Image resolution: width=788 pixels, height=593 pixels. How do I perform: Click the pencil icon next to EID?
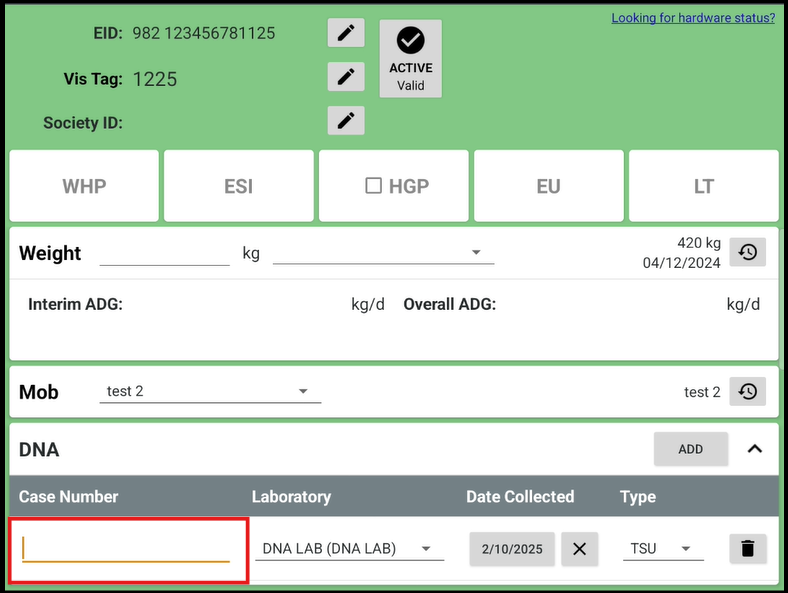(x=346, y=33)
